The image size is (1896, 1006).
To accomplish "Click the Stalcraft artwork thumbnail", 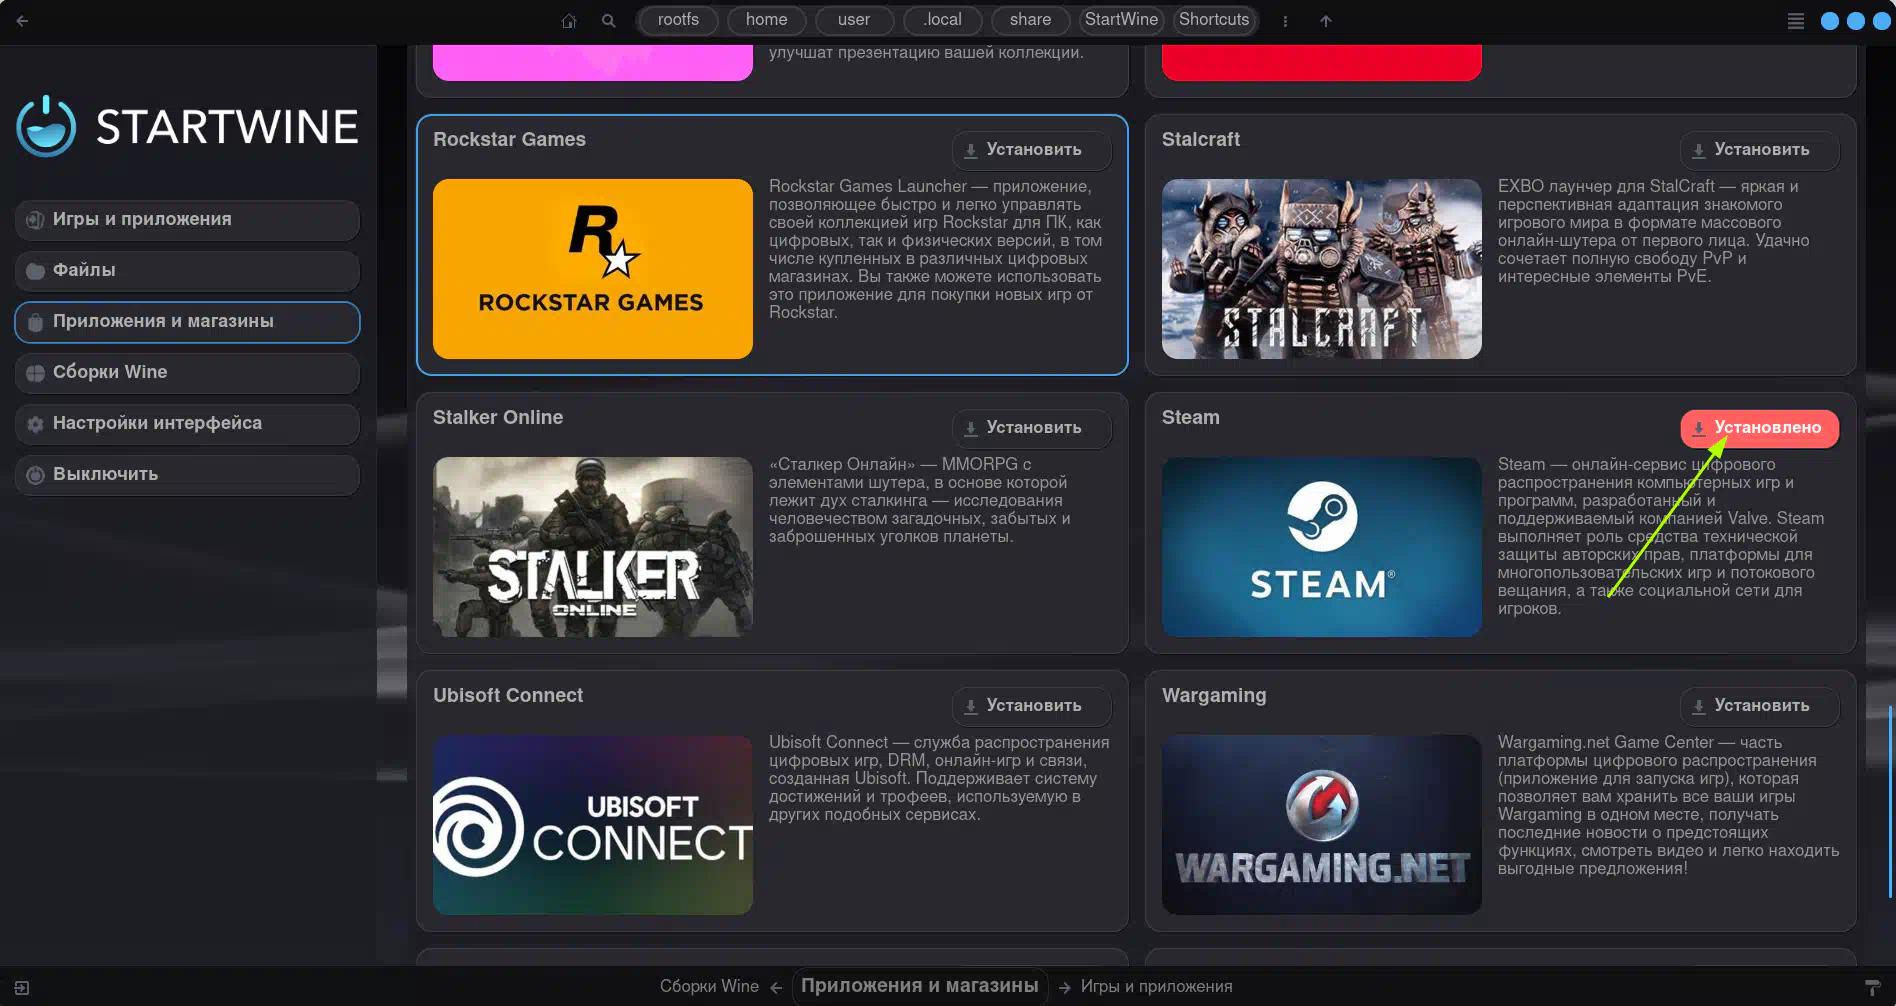I will click(x=1322, y=269).
